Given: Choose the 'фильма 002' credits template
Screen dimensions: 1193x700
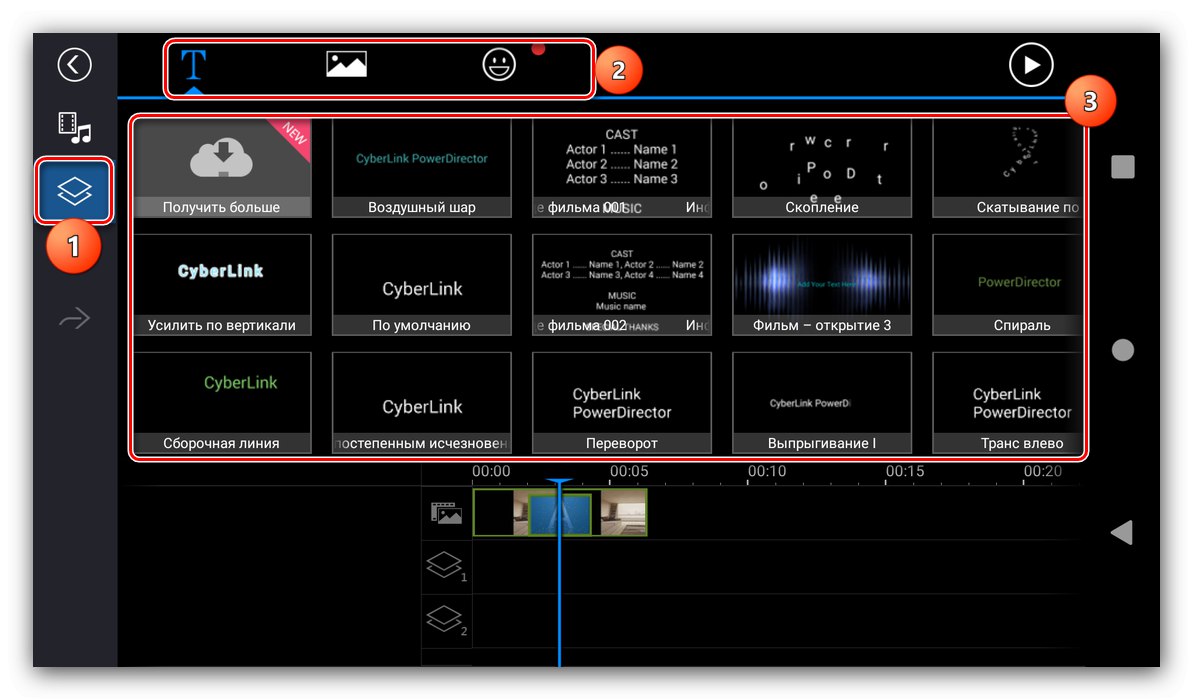Looking at the screenshot, I should (622, 285).
